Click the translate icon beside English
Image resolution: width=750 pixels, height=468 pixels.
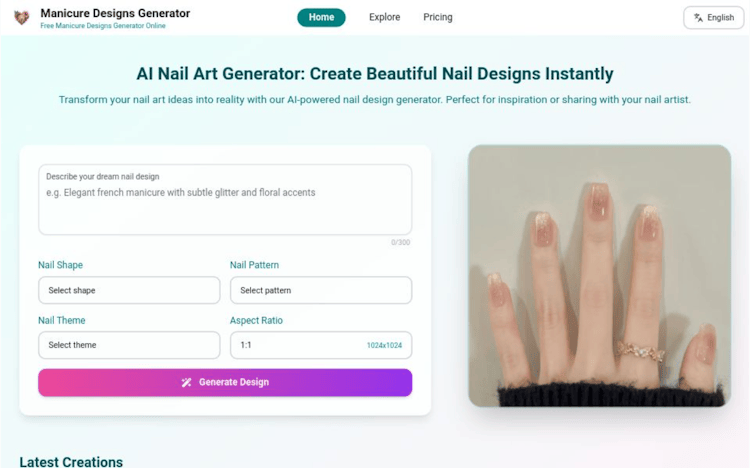click(698, 17)
